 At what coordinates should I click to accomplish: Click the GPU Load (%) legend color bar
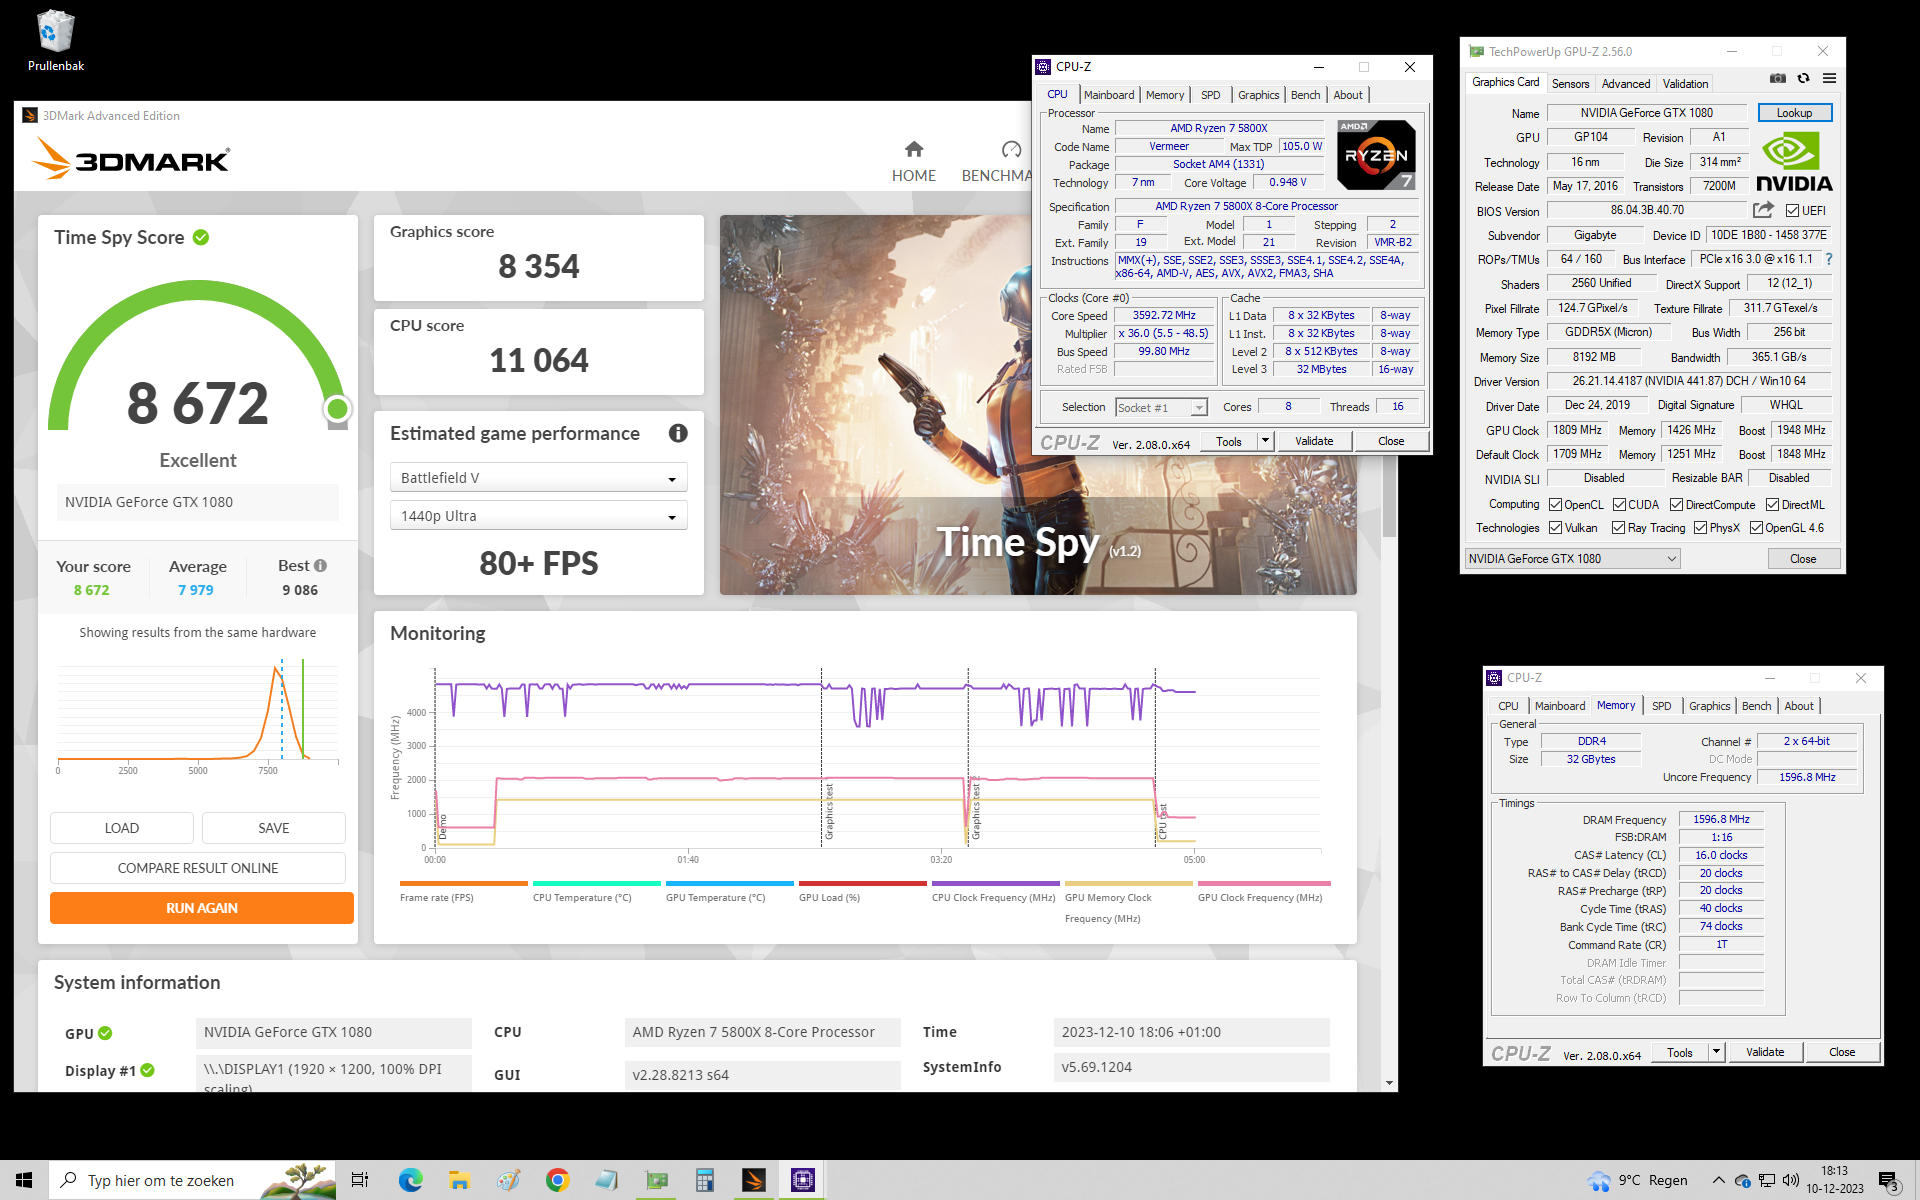[862, 883]
